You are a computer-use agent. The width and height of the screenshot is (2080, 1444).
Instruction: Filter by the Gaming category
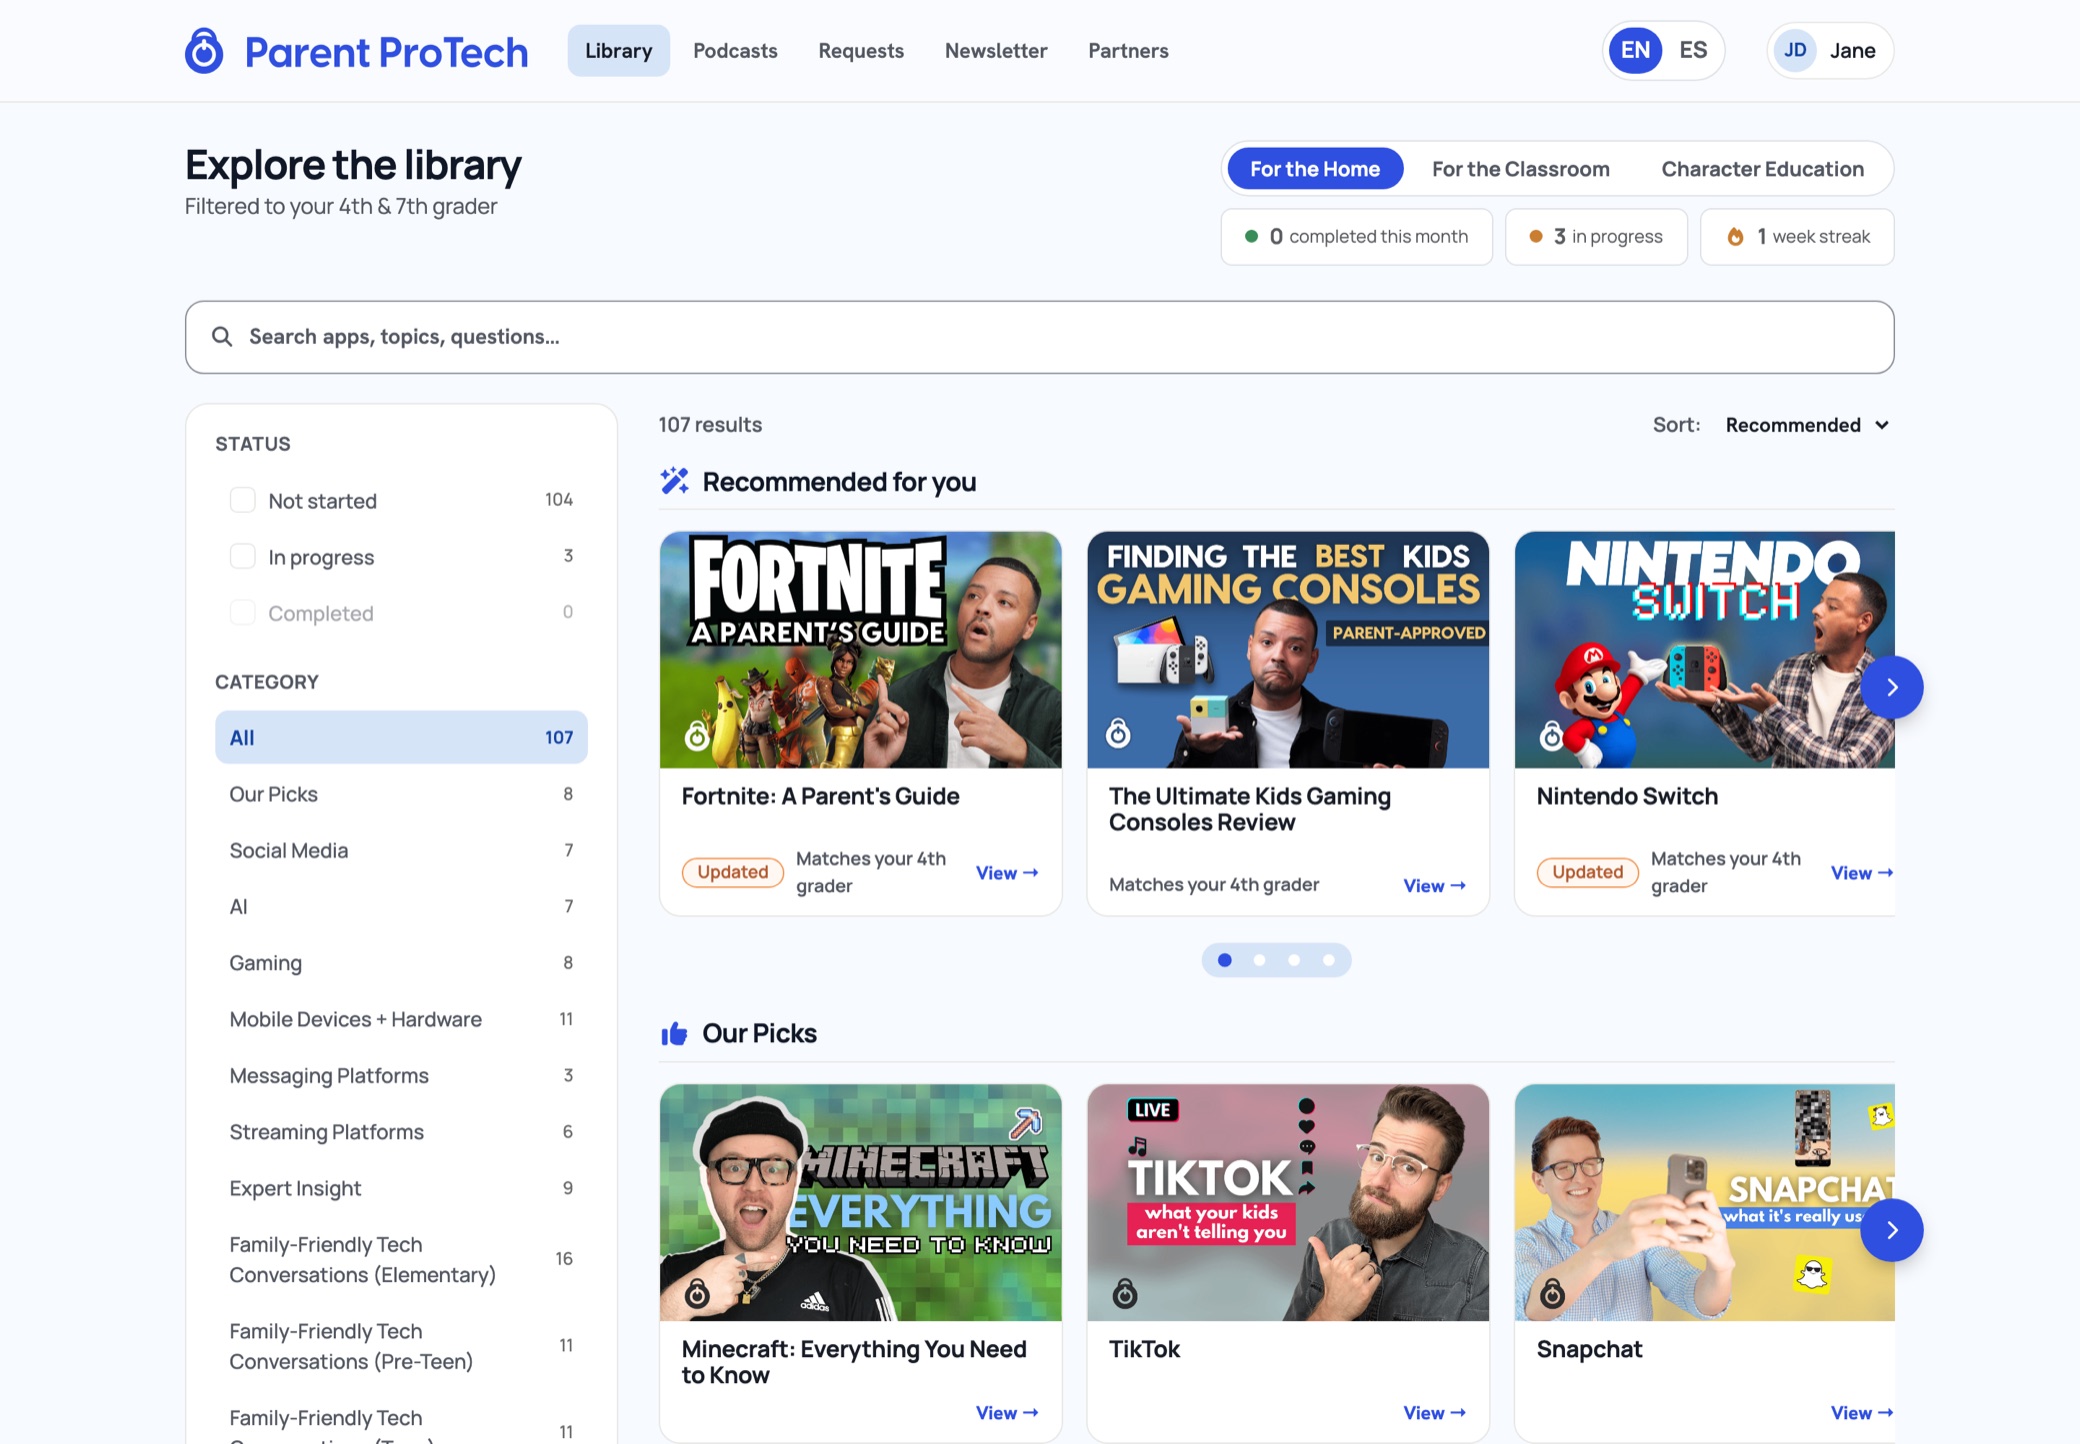(x=401, y=963)
